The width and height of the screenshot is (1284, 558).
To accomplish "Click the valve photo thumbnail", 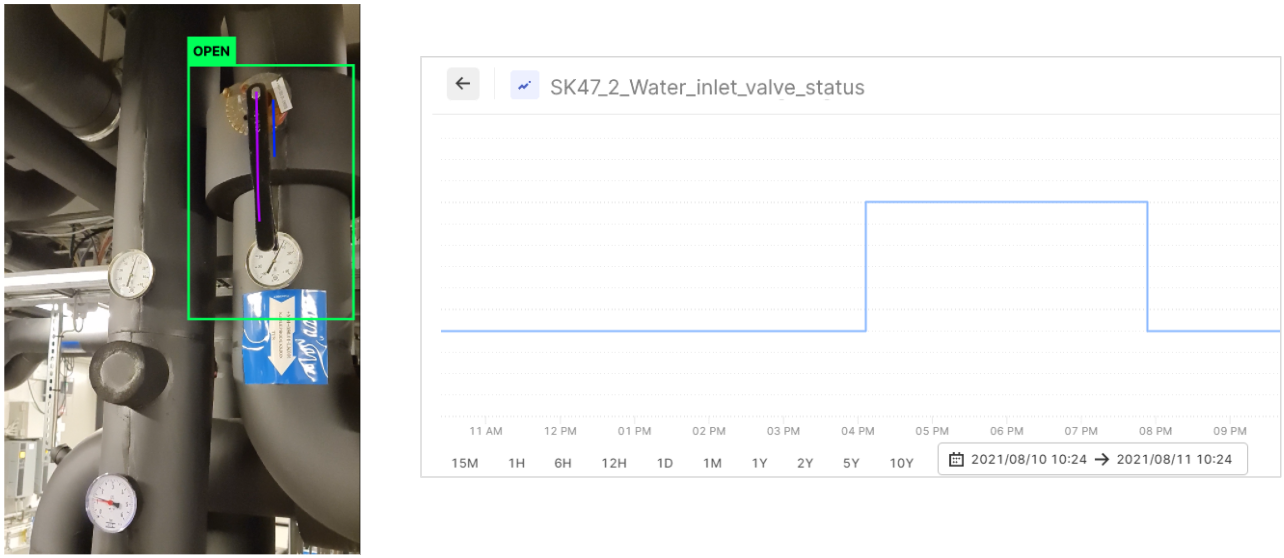I will pyautogui.click(x=182, y=279).
